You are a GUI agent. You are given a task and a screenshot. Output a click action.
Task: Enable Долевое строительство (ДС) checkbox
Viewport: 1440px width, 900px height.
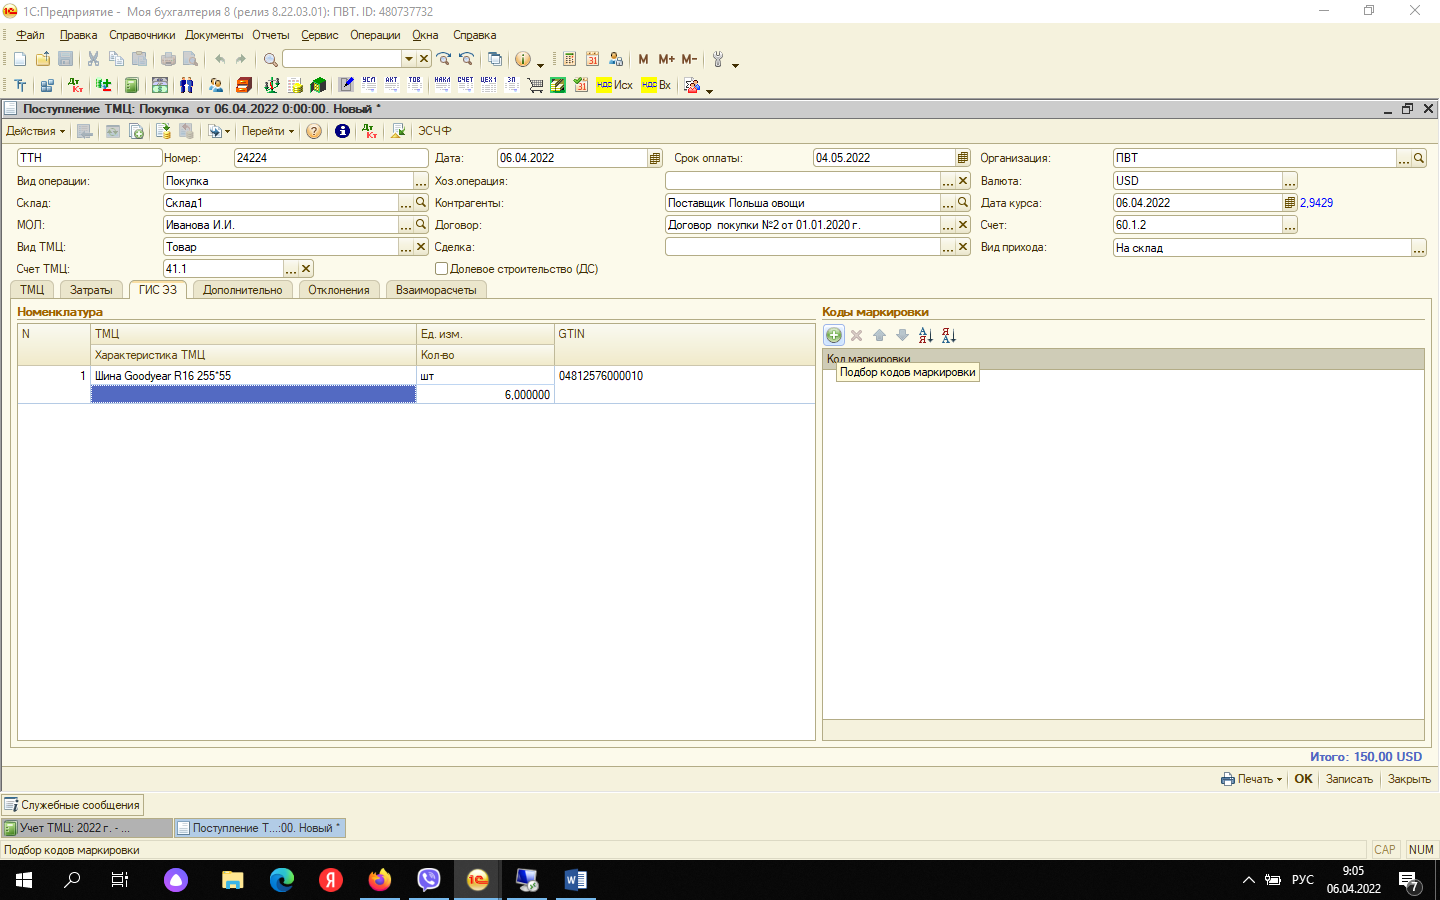point(441,269)
